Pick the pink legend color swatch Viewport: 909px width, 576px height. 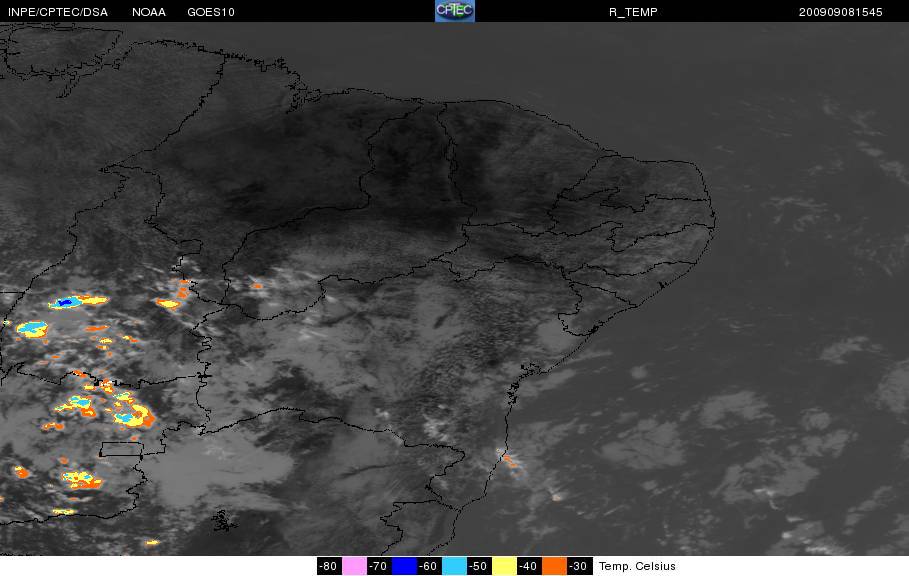point(354,566)
